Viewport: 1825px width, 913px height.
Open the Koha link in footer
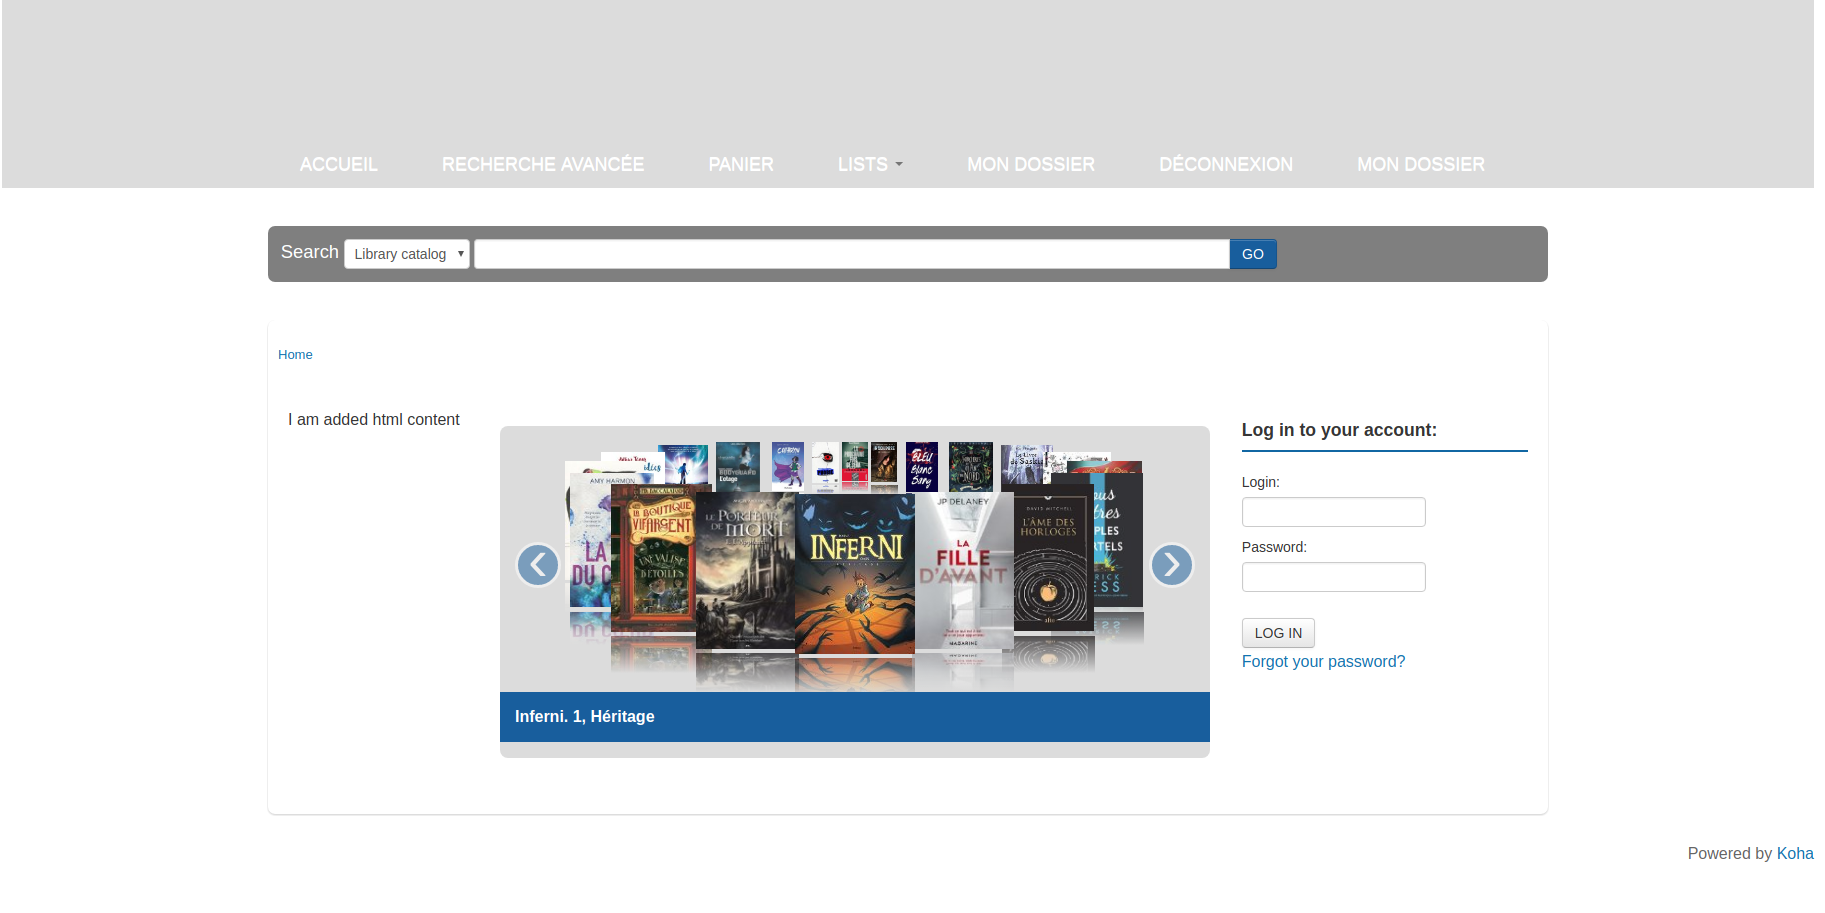[x=1795, y=853]
